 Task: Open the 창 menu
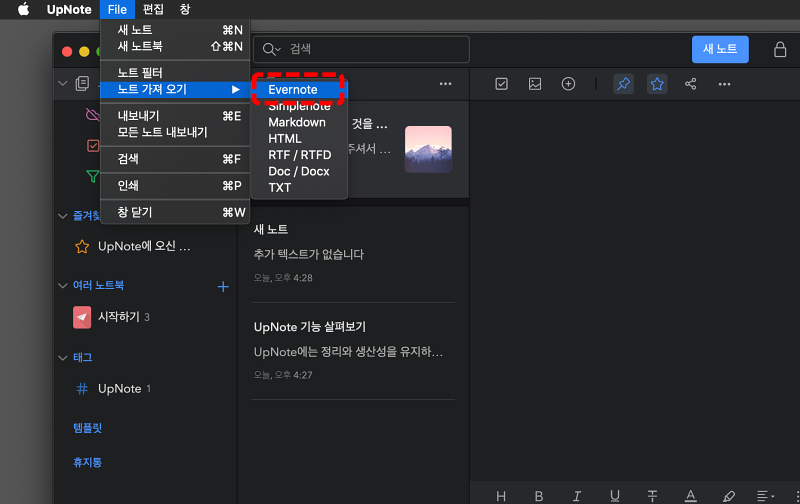tap(185, 9)
